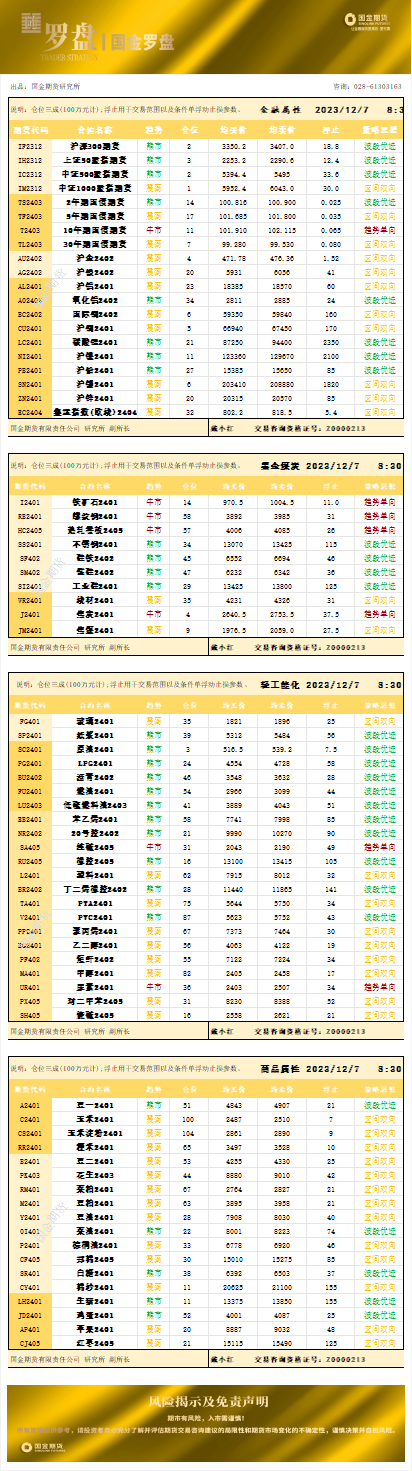Select contract code TF2403
The width and height of the screenshot is (412, 1471).
point(30,216)
